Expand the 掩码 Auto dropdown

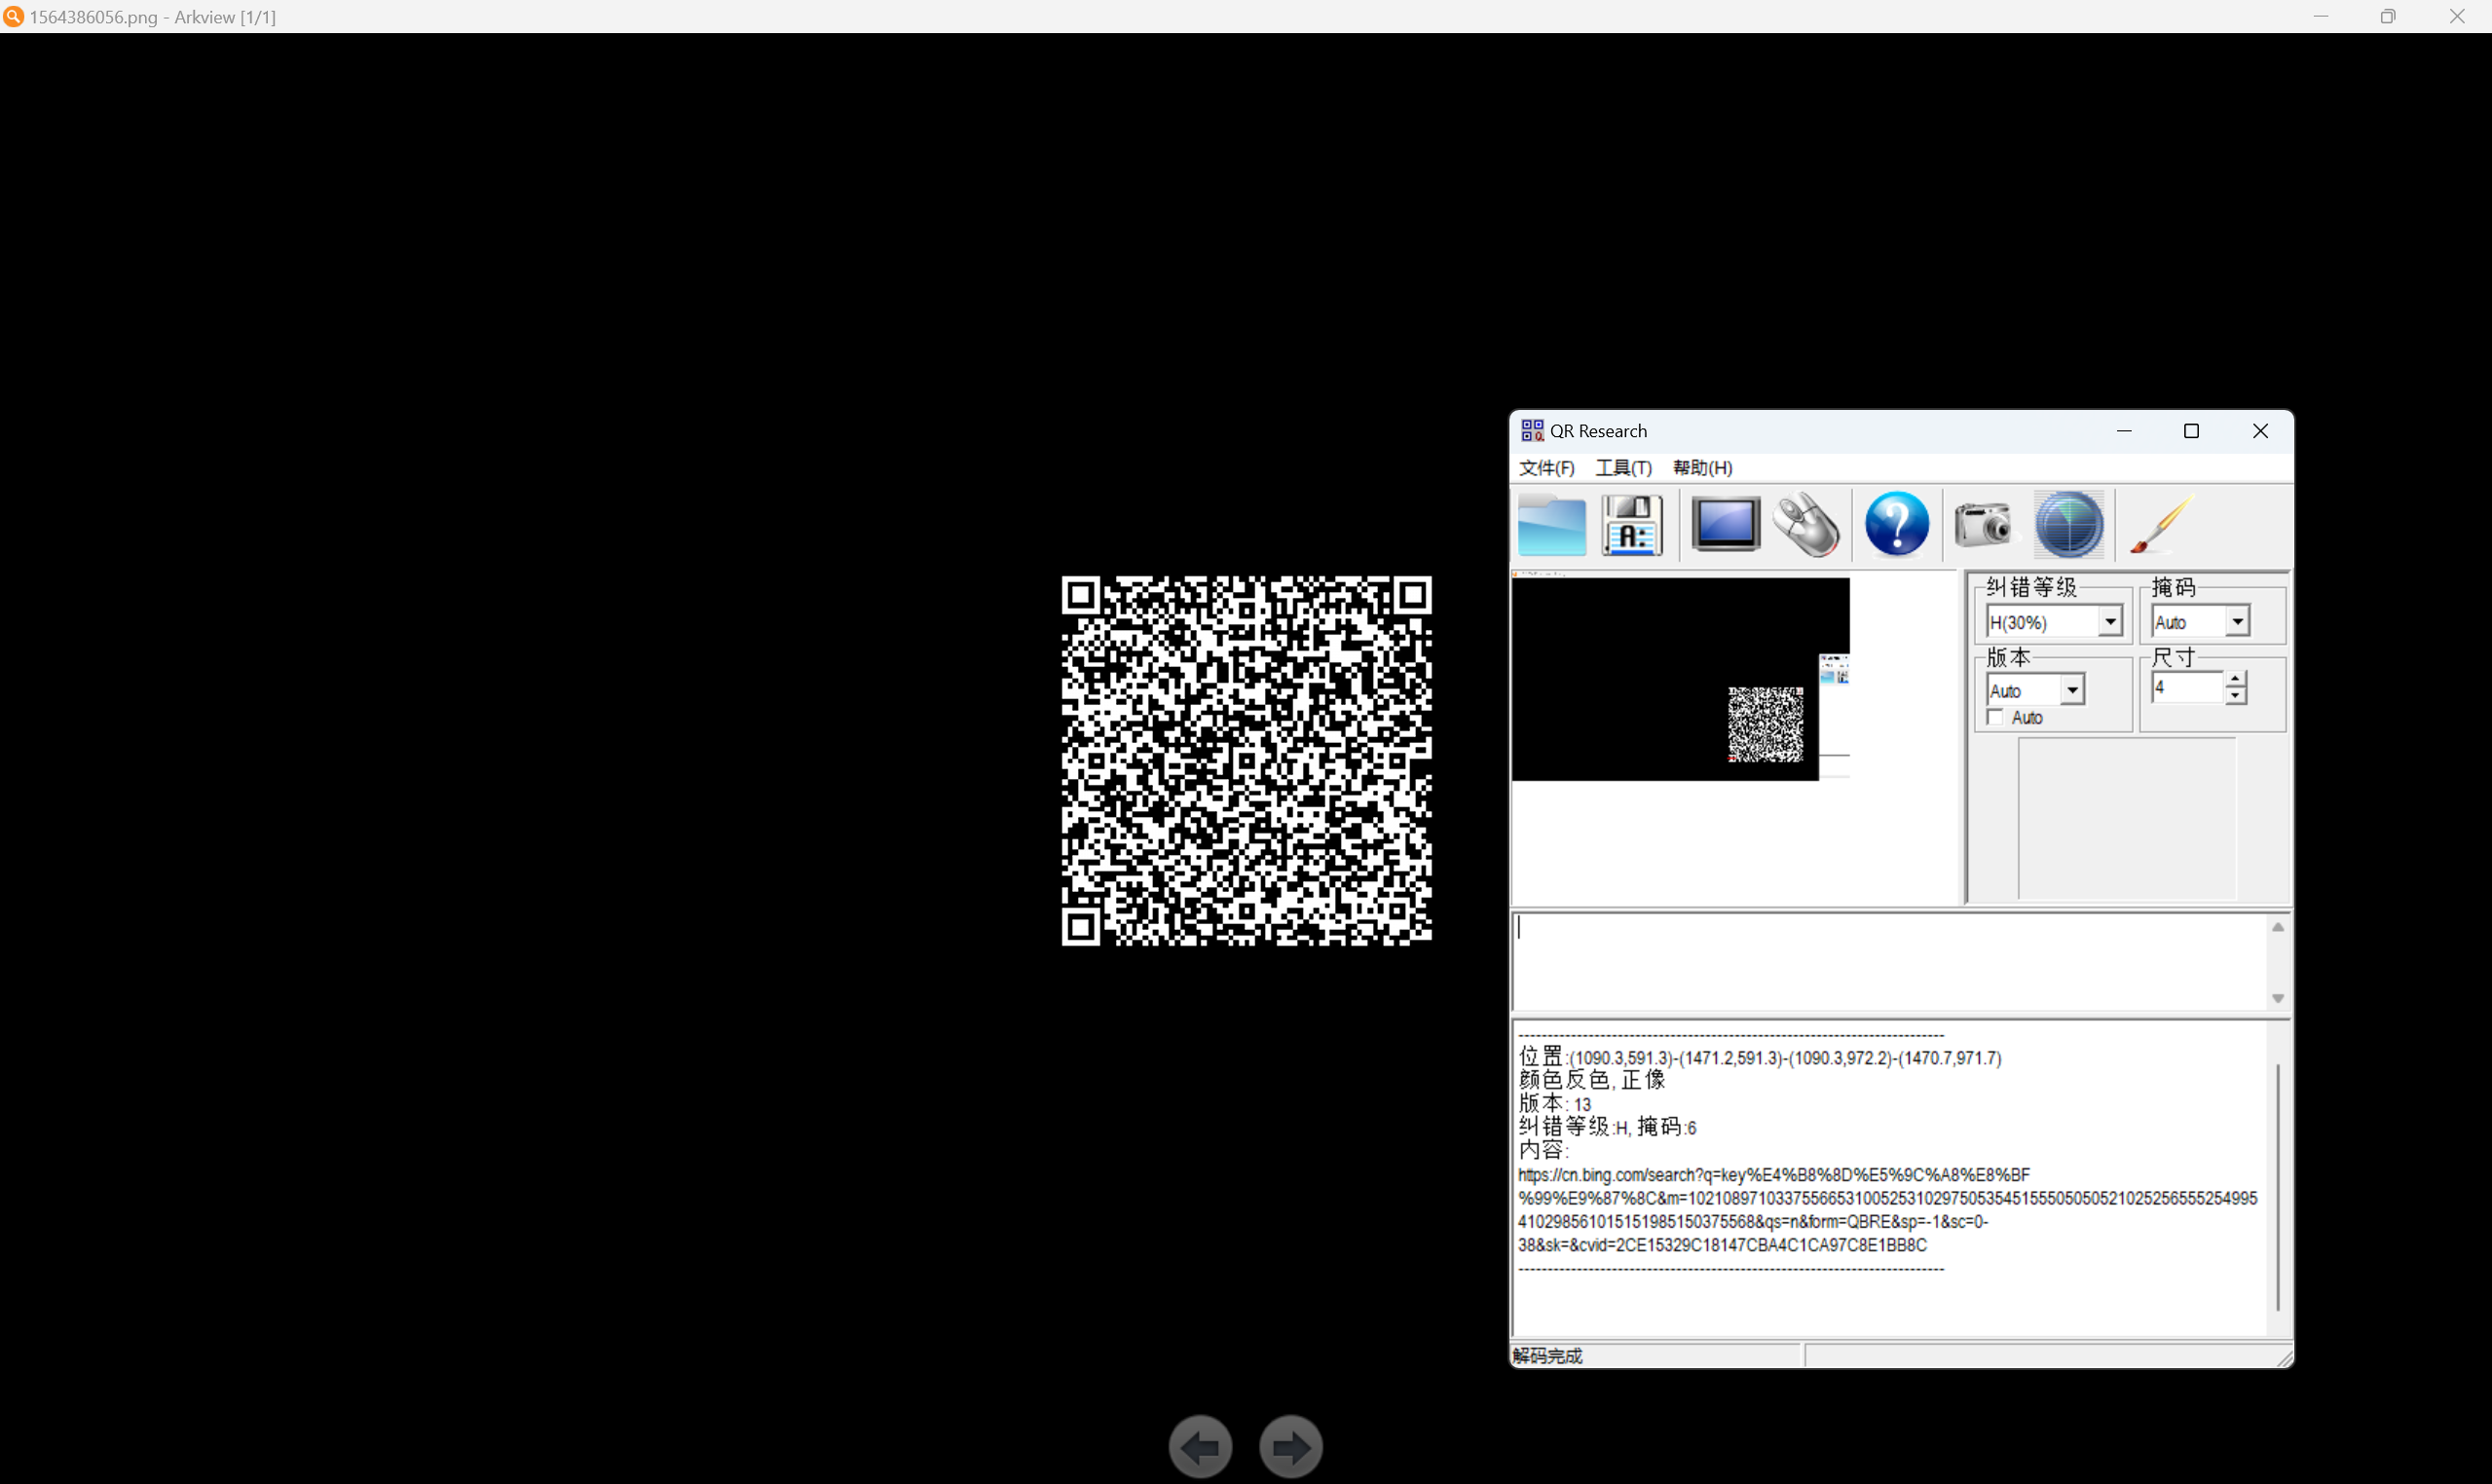(2237, 622)
